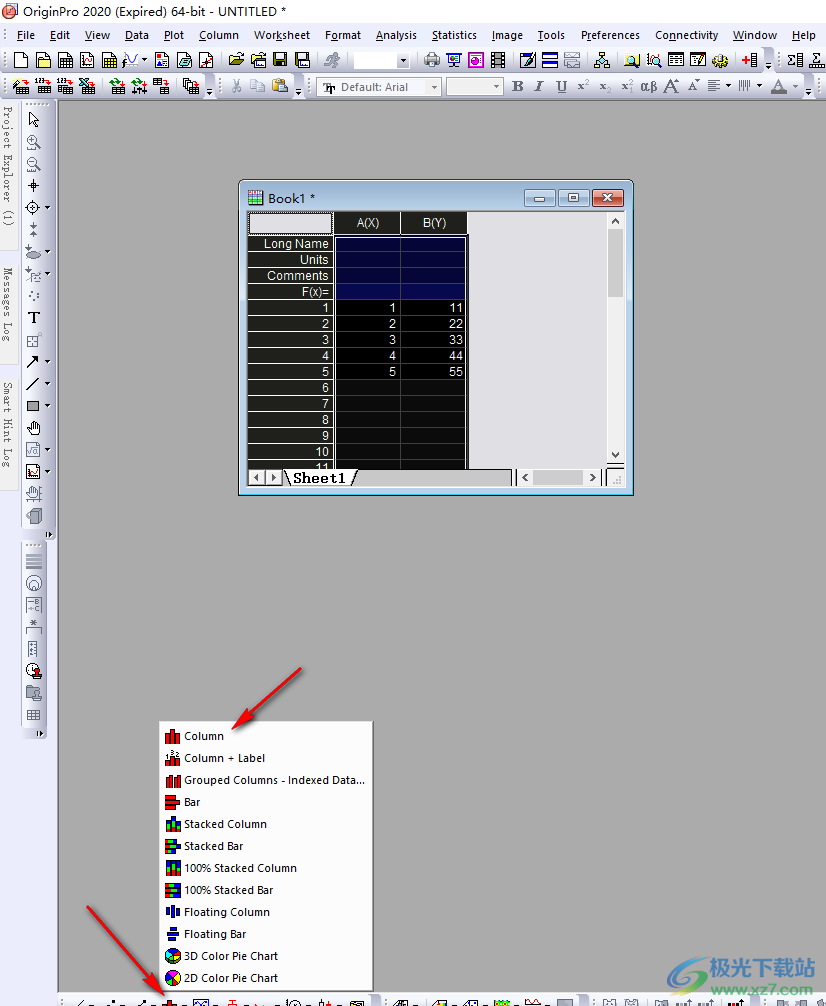
Task: Toggle Bold formatting
Action: click(517, 86)
